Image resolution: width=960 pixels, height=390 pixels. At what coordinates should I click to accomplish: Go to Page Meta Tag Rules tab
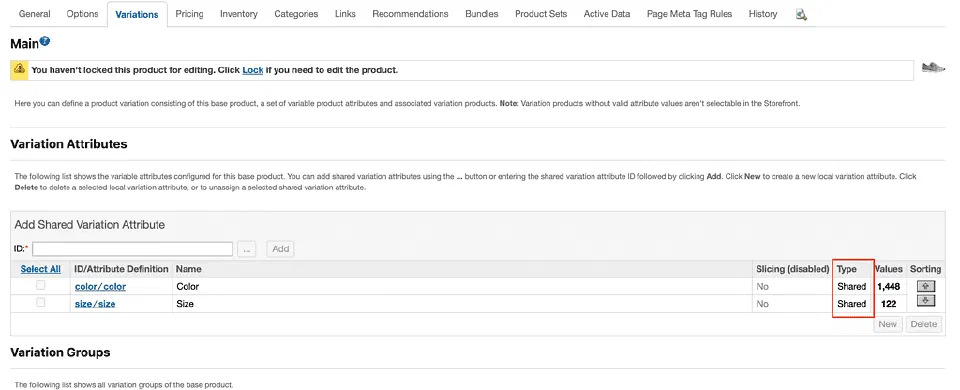(689, 13)
